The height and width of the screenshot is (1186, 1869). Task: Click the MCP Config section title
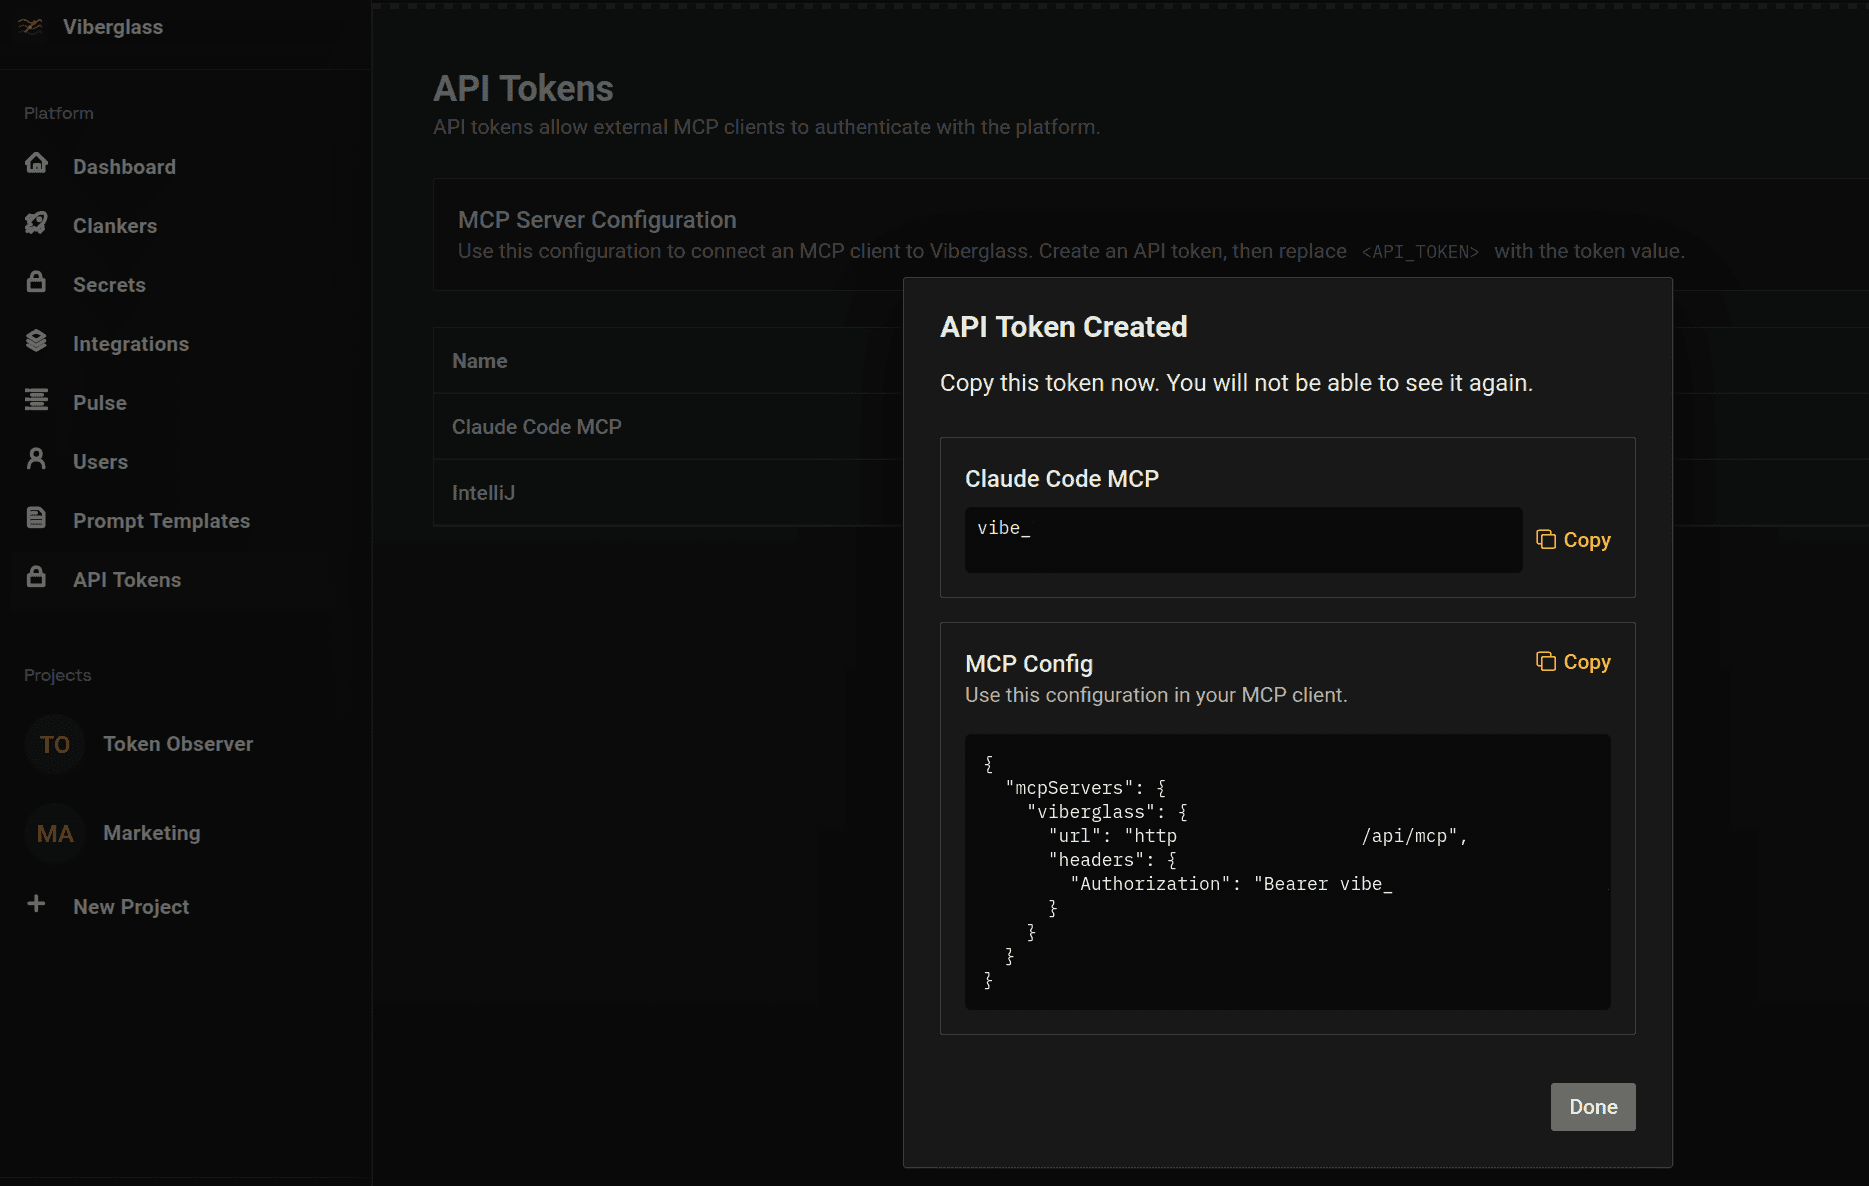[x=1029, y=663]
